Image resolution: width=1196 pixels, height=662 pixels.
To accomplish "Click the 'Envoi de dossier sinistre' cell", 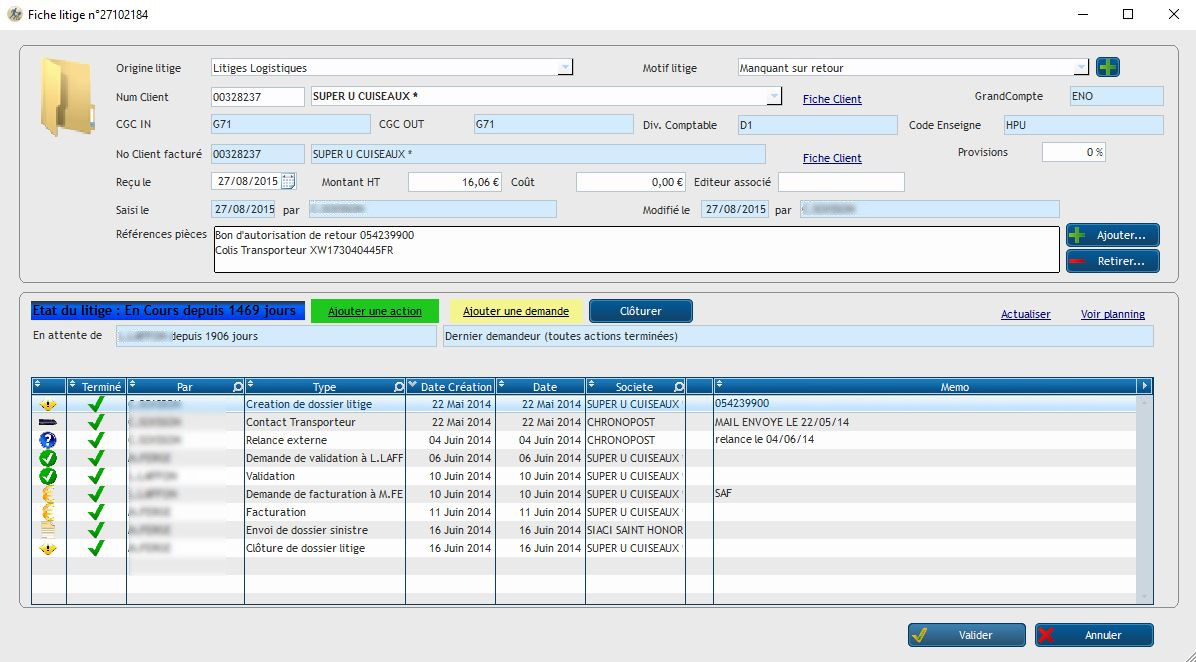I will [325, 530].
